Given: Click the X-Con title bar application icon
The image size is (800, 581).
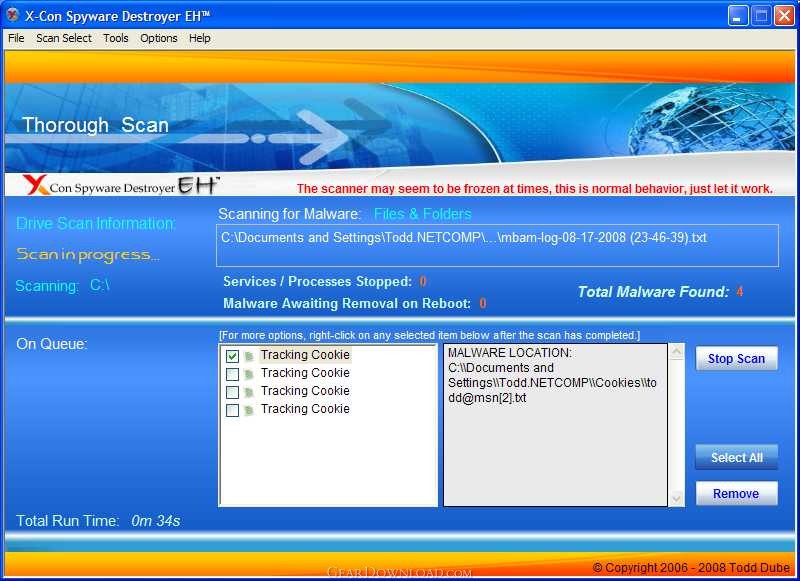Looking at the screenshot, I should click(x=13, y=15).
